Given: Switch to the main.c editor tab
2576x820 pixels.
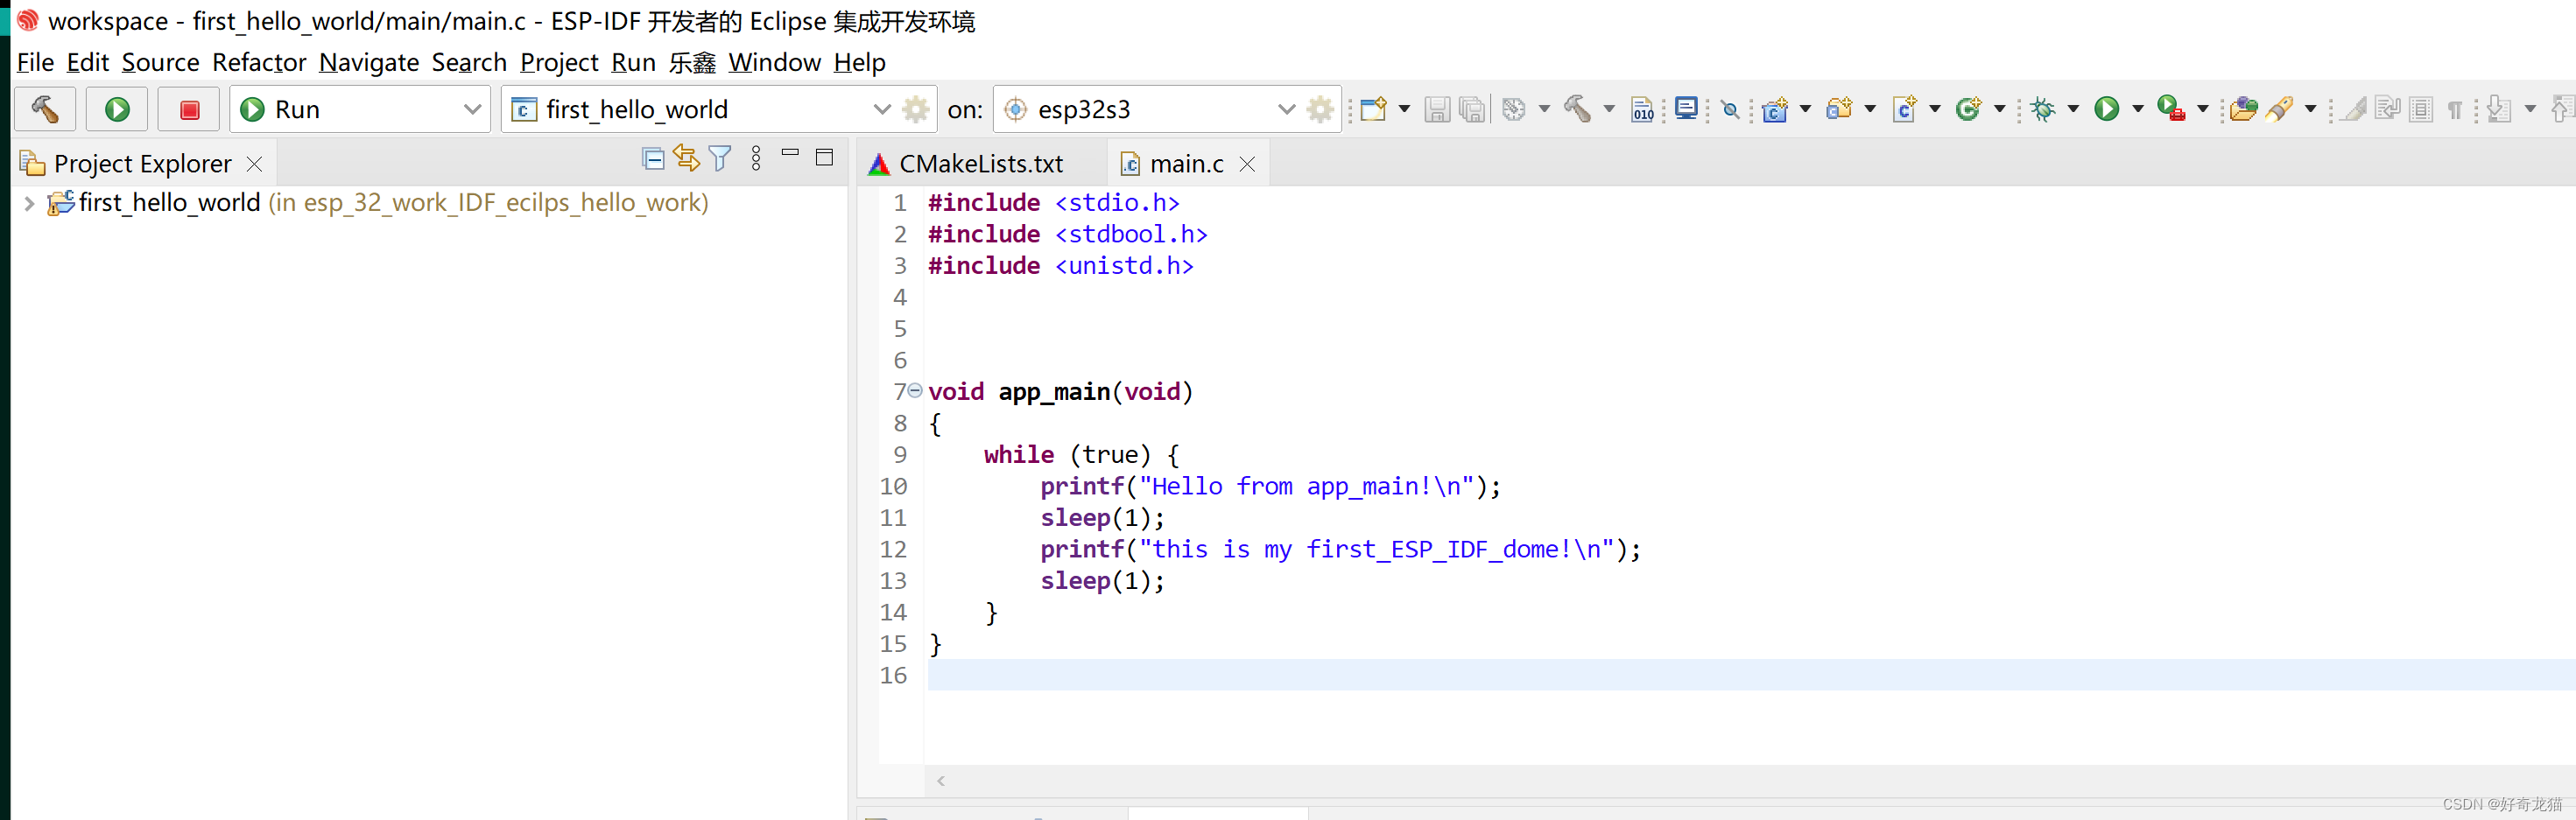Looking at the screenshot, I should [x=1186, y=163].
